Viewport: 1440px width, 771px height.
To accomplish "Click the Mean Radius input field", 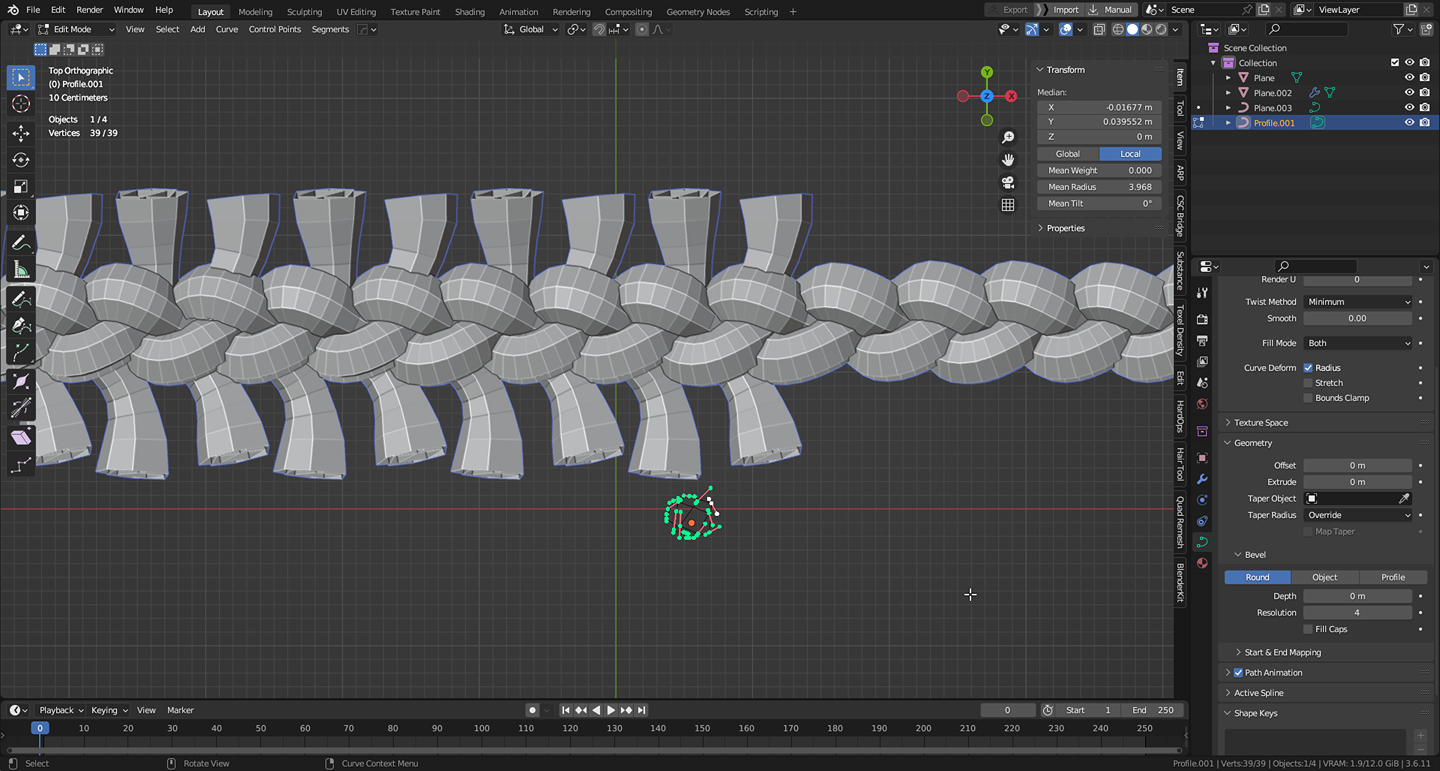I will click(1099, 187).
